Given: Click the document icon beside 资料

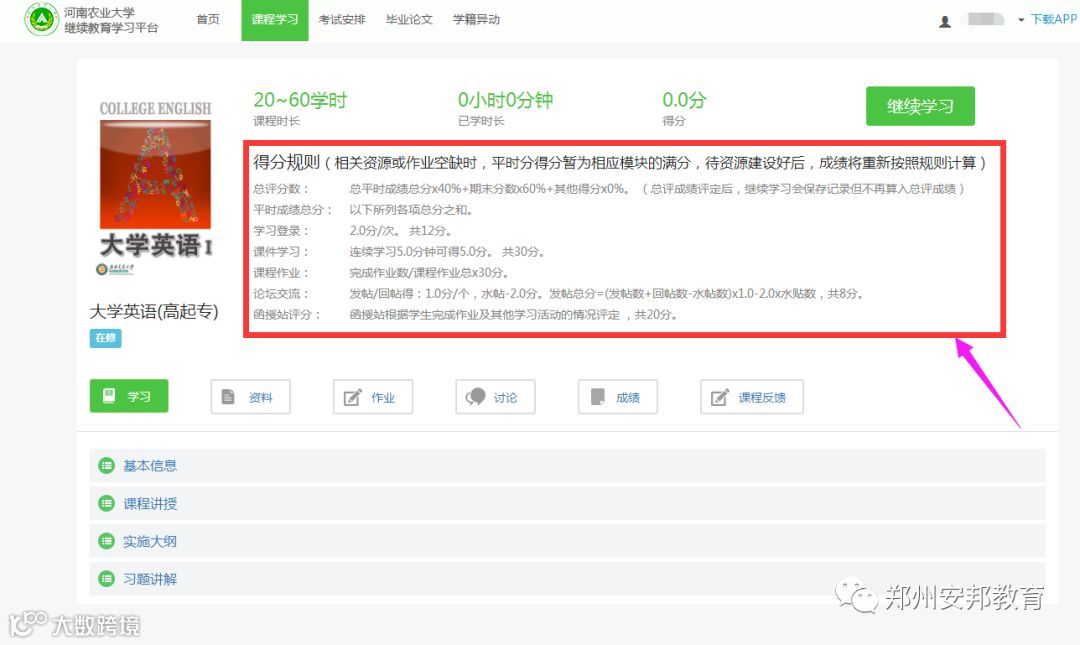Looking at the screenshot, I should [228, 397].
